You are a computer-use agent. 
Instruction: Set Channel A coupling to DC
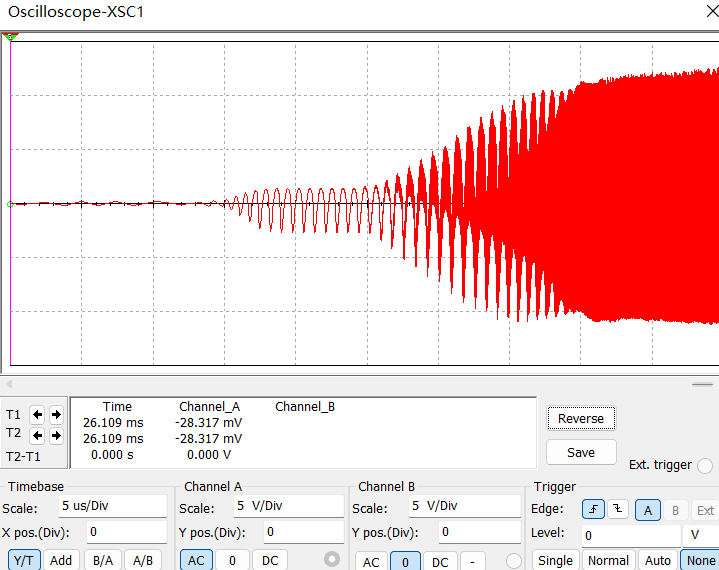[270, 560]
